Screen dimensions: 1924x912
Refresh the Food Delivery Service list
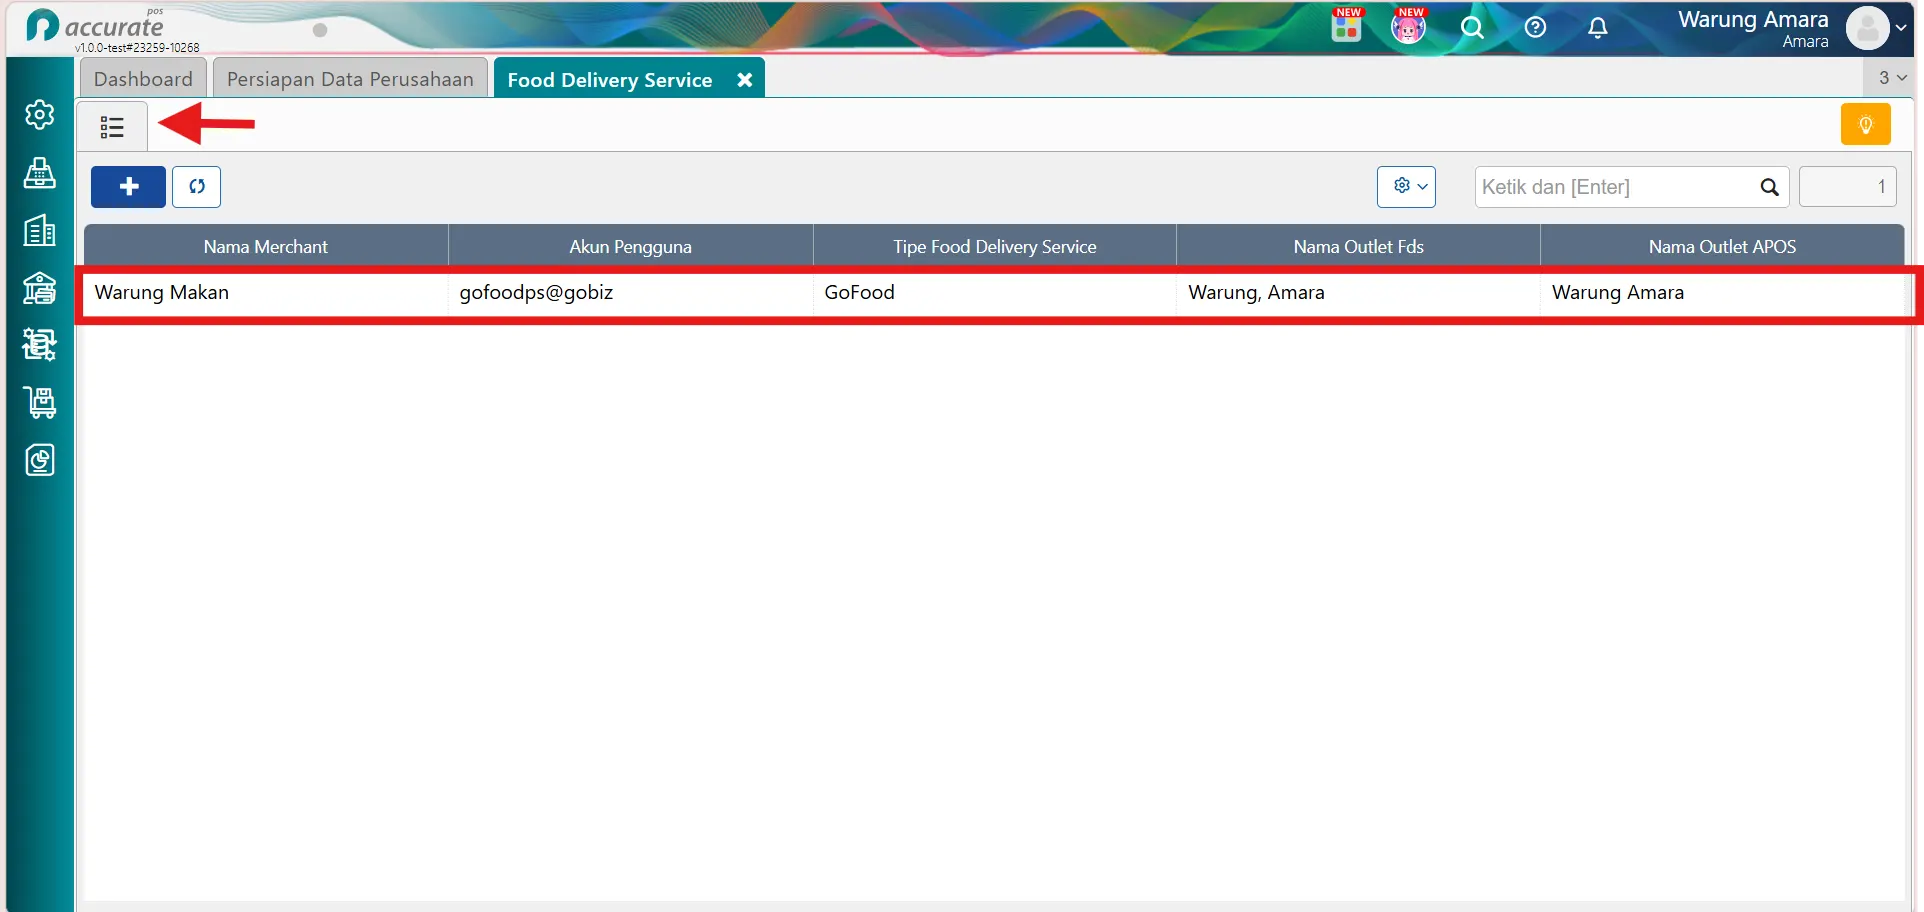coord(196,187)
